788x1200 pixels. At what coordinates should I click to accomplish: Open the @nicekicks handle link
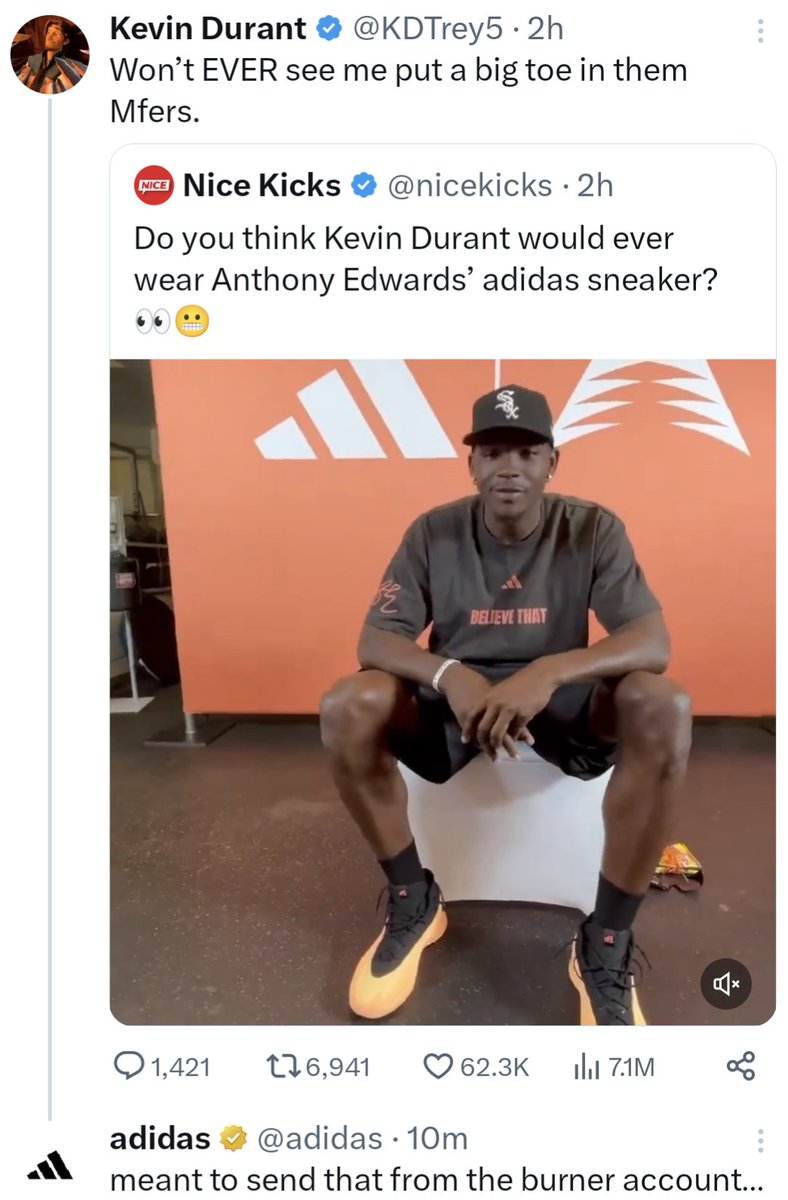[469, 185]
